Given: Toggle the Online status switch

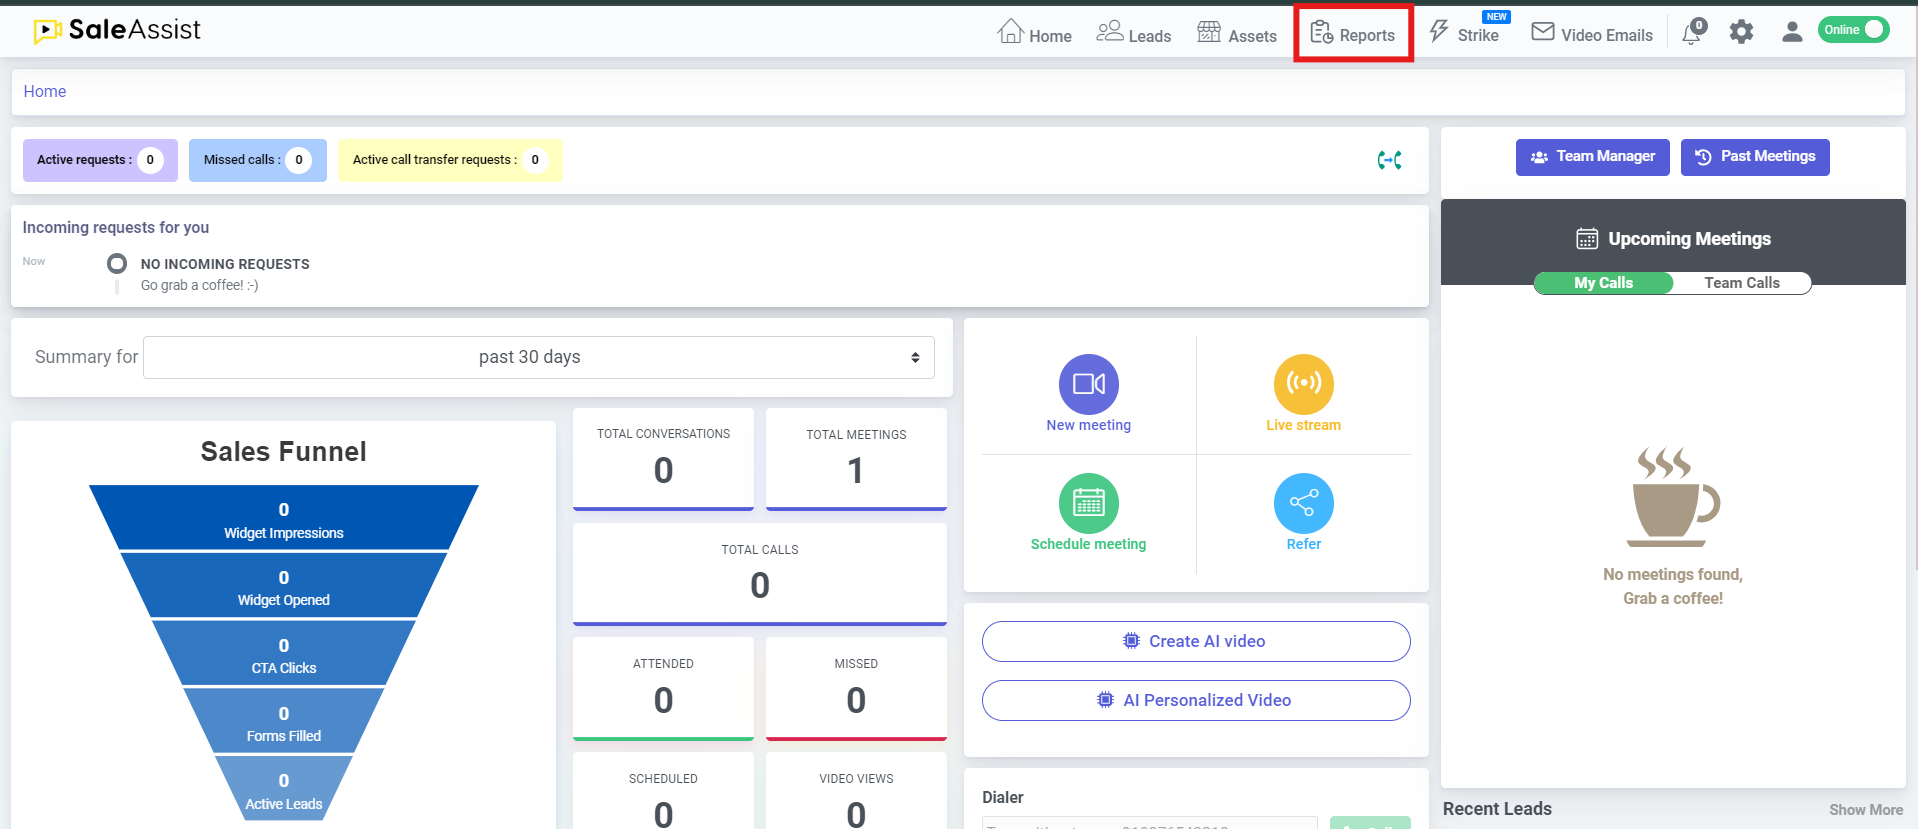Looking at the screenshot, I should pyautogui.click(x=1854, y=30).
